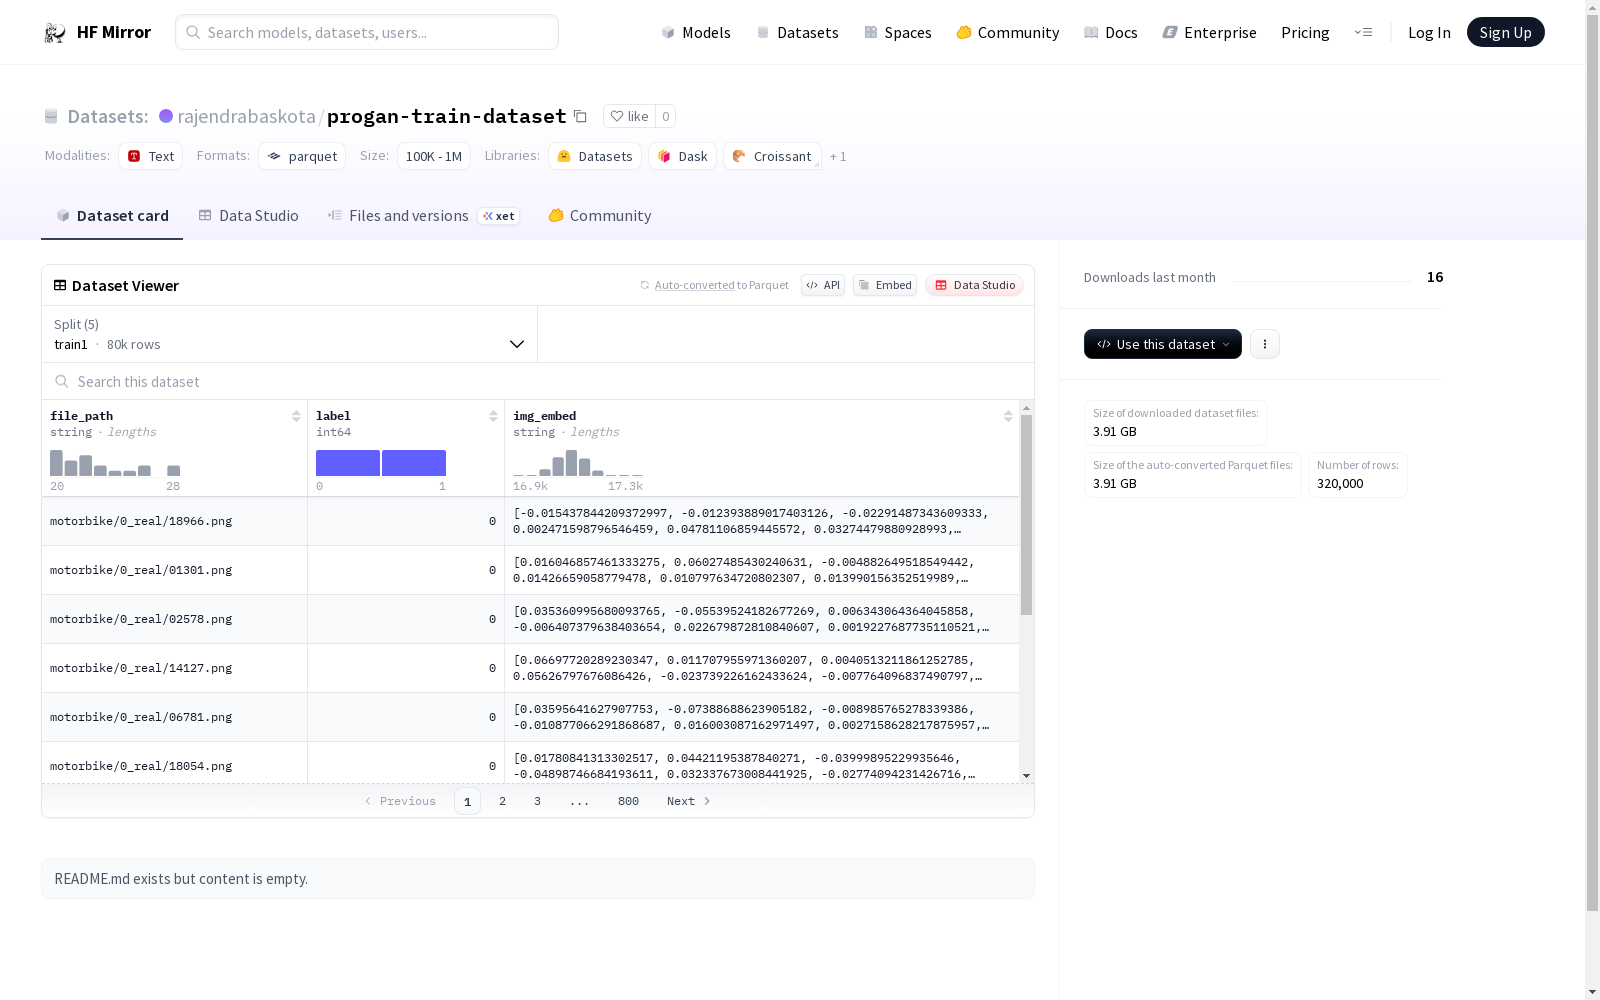Select the Dataset card tab
The height and width of the screenshot is (1000, 1600).
[x=112, y=216]
